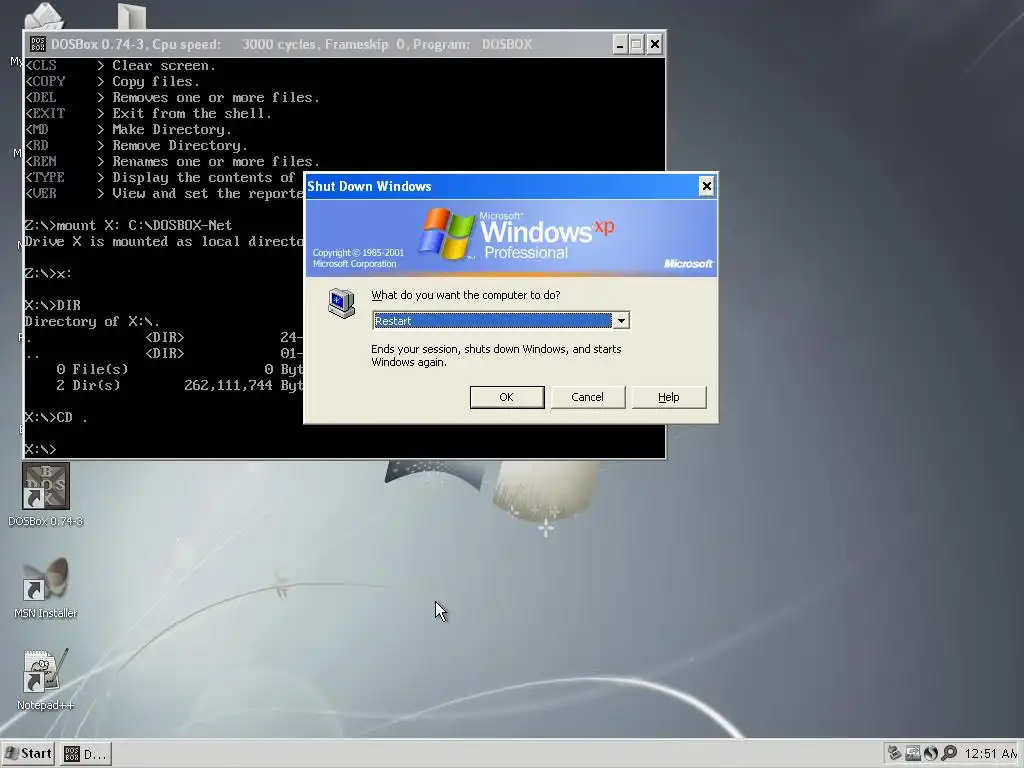Open the Notepad++ desktop shortcut
The width and height of the screenshot is (1024, 768).
click(46, 680)
